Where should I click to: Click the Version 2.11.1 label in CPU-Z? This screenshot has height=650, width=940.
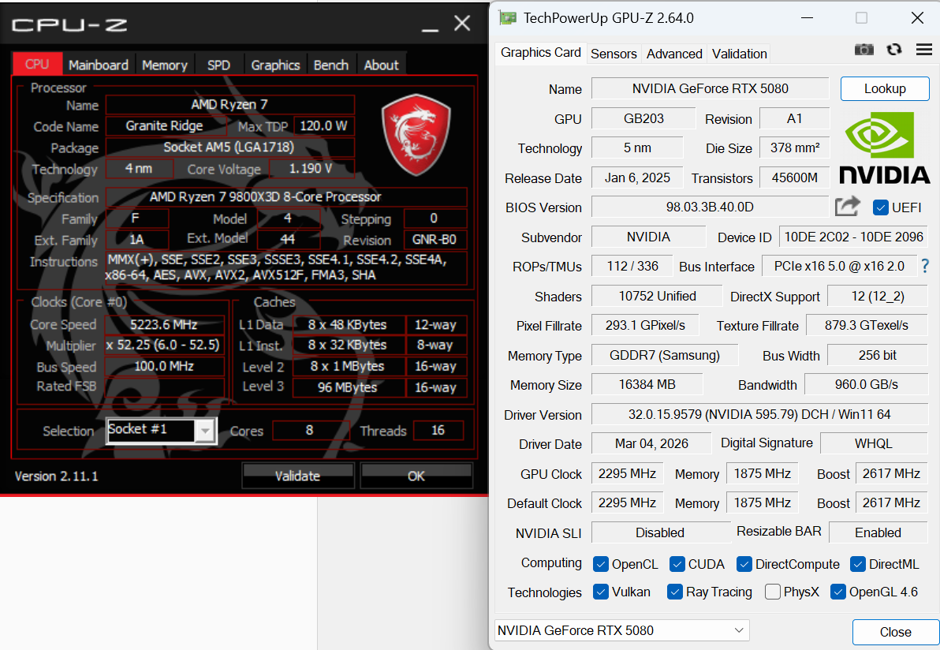56,476
